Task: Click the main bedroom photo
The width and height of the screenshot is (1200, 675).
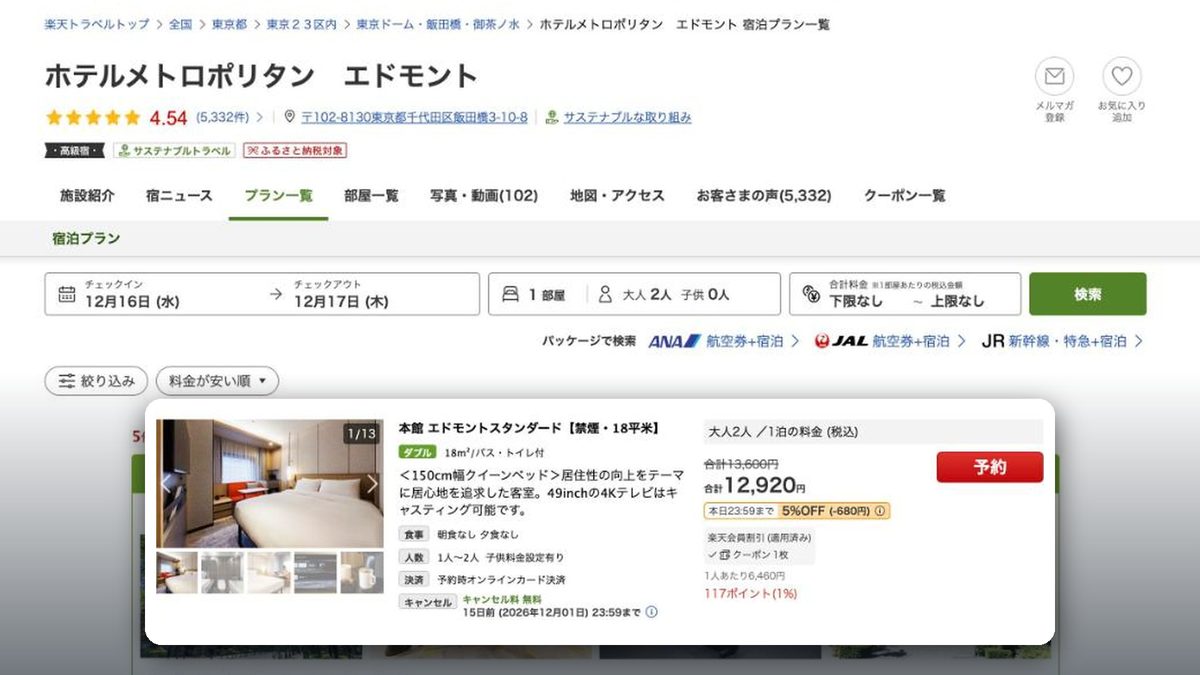Action: (x=270, y=483)
